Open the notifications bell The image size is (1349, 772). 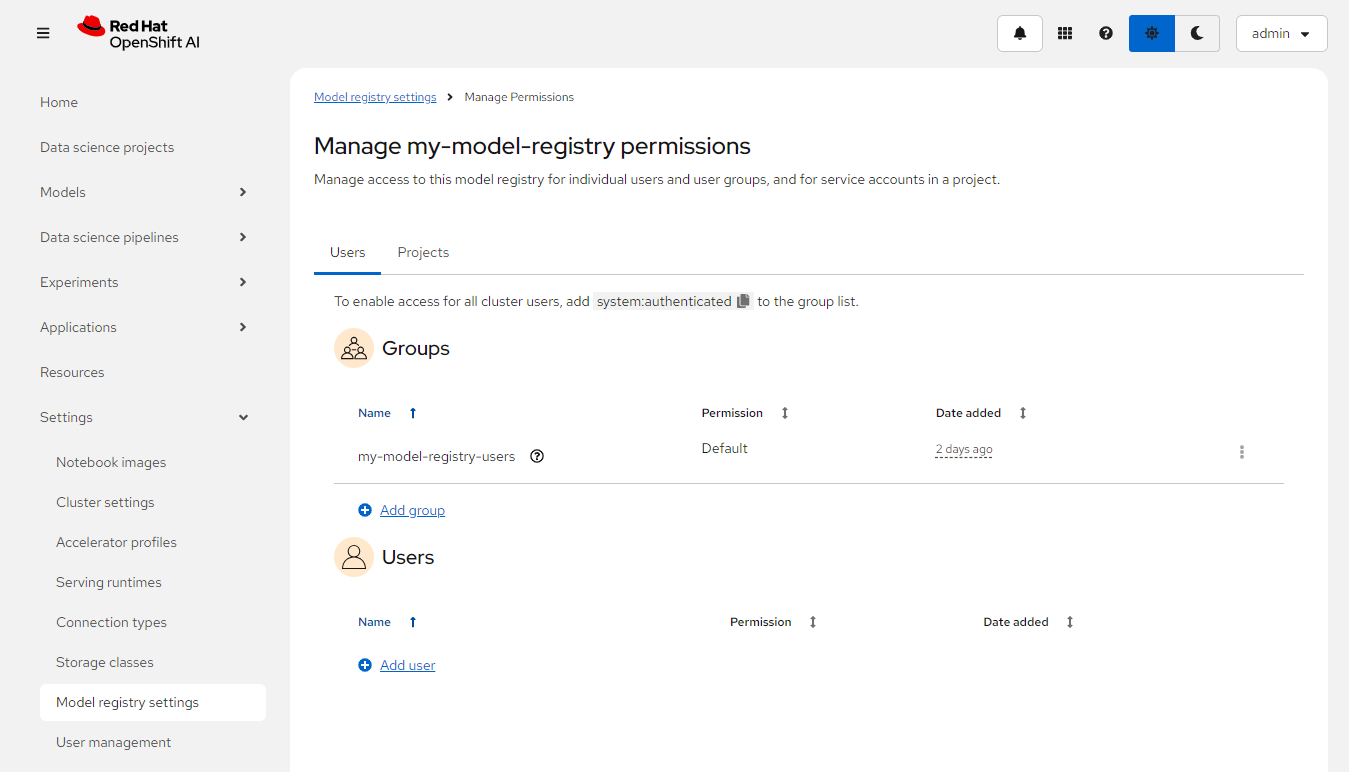[1020, 33]
